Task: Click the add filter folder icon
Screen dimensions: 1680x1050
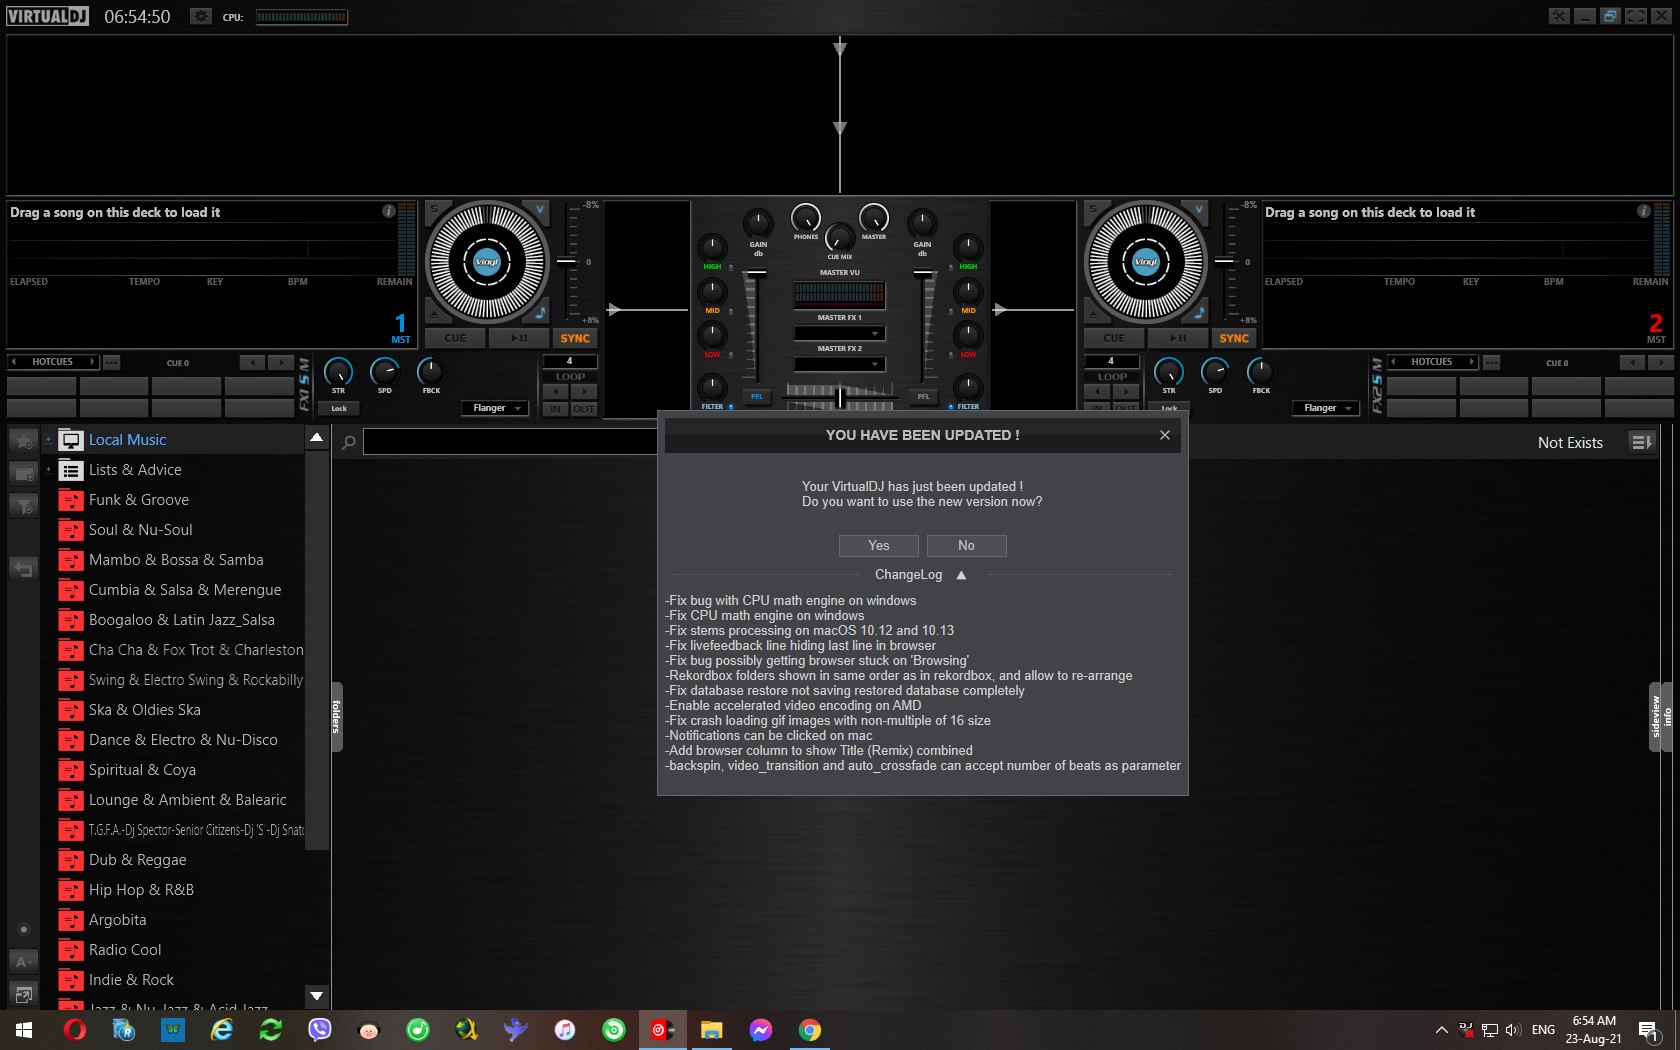Action: [24, 506]
